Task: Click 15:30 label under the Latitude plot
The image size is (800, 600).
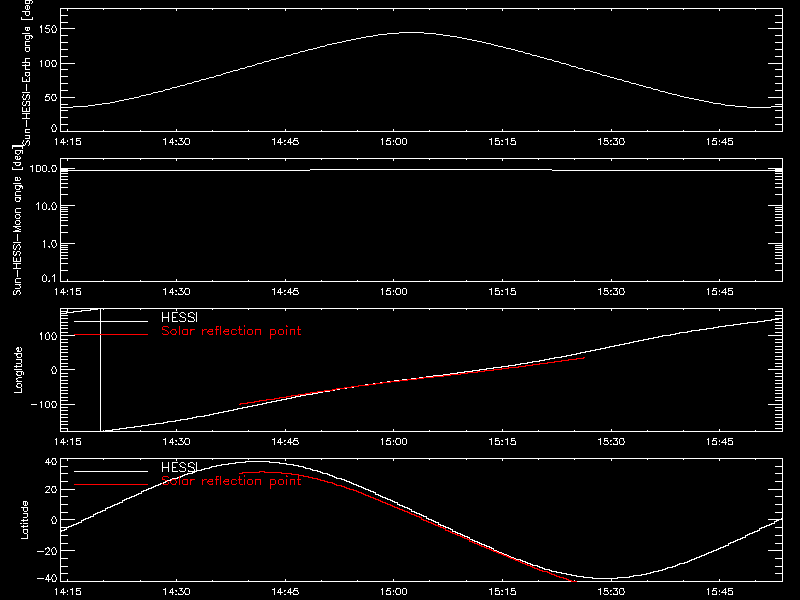Action: point(611,592)
